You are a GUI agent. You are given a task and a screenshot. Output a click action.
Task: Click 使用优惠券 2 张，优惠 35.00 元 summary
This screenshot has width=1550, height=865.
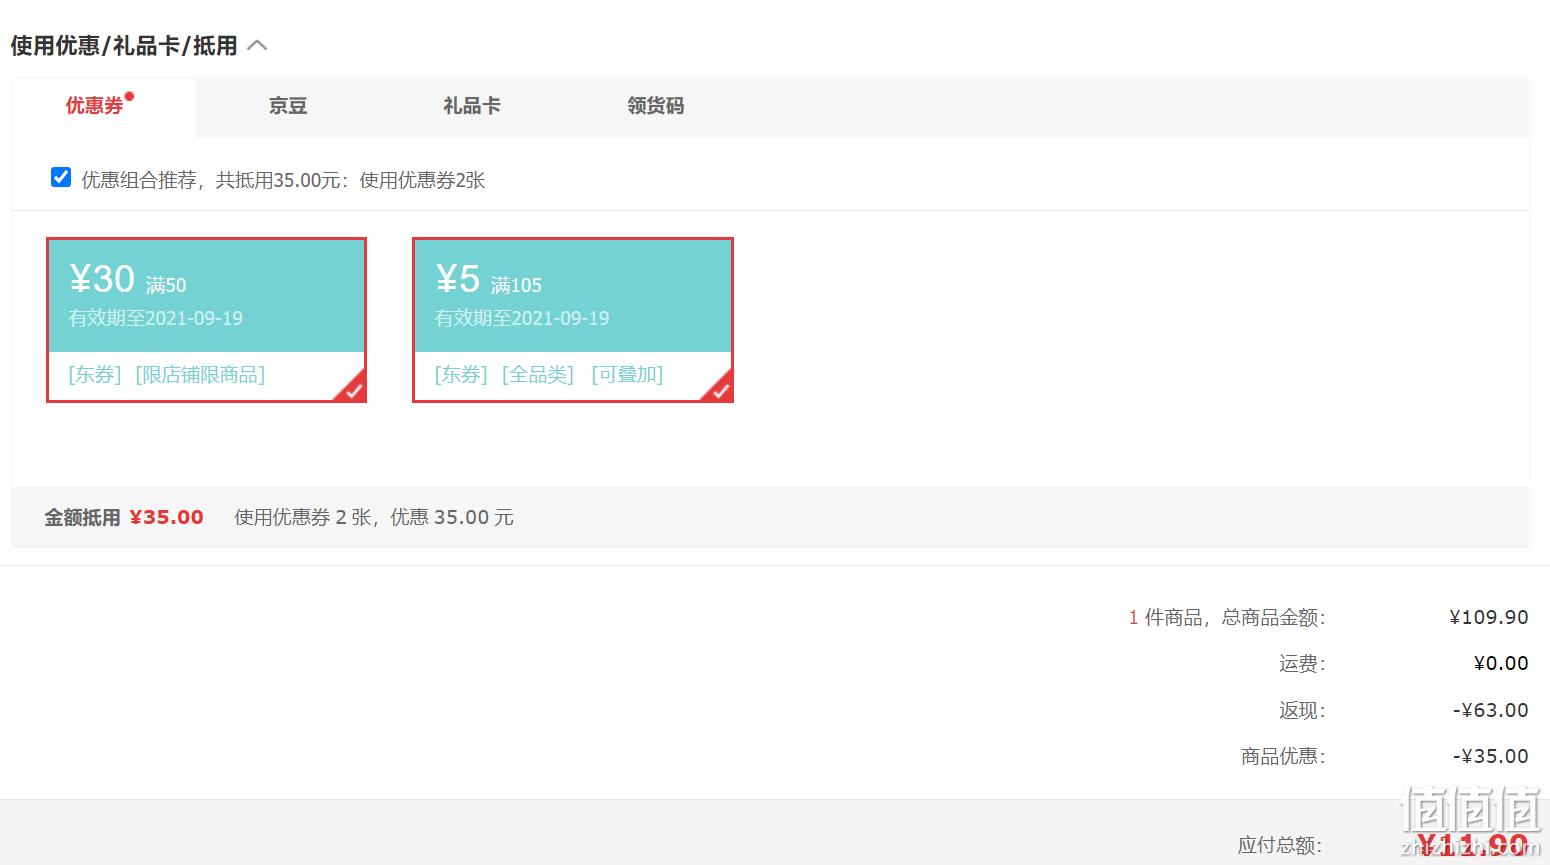374,517
